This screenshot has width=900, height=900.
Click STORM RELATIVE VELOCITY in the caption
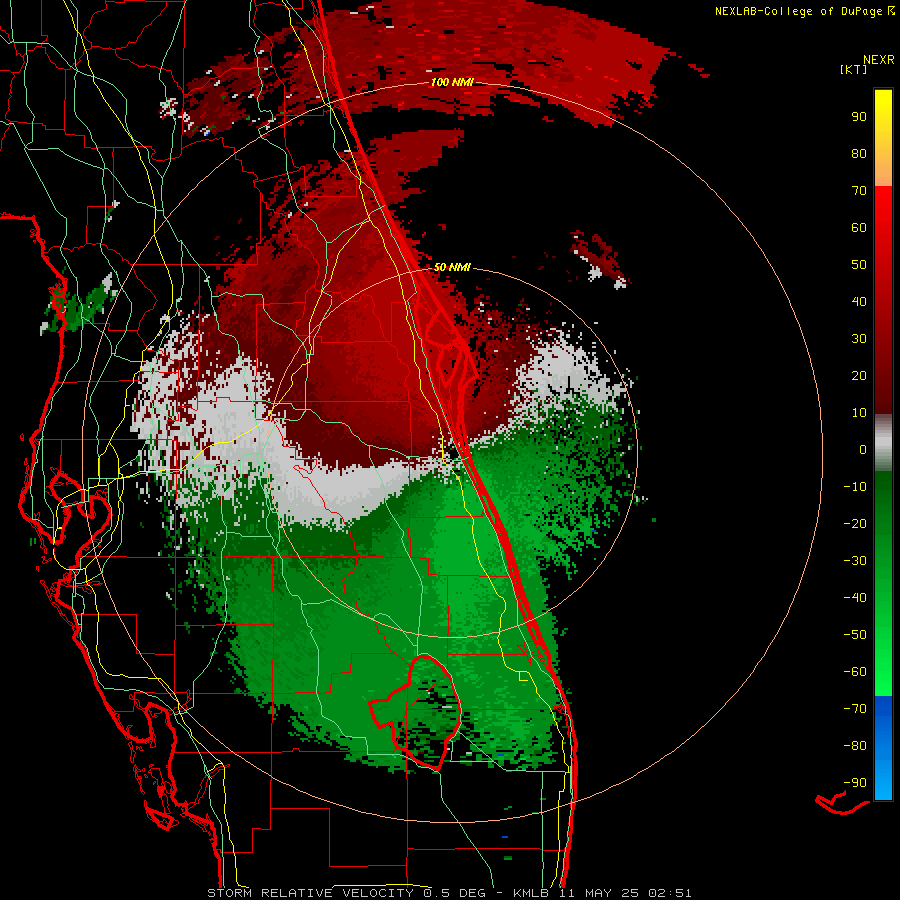click(311, 893)
